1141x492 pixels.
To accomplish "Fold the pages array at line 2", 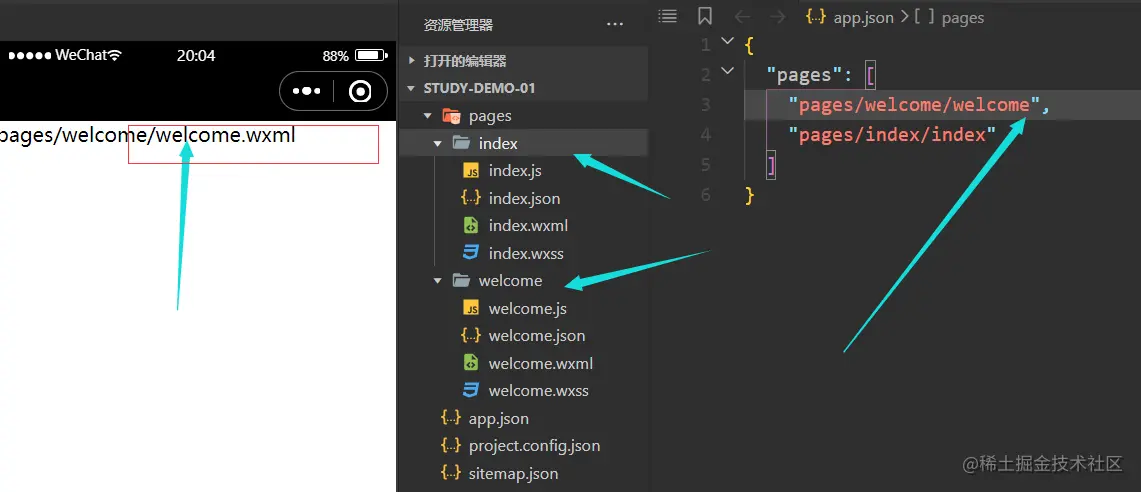I will [727, 71].
